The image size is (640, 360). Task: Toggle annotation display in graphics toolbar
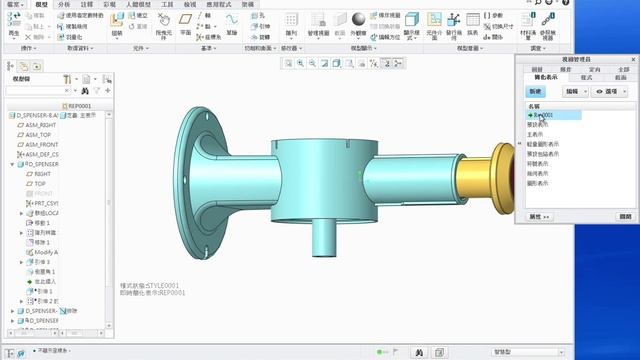[386, 63]
